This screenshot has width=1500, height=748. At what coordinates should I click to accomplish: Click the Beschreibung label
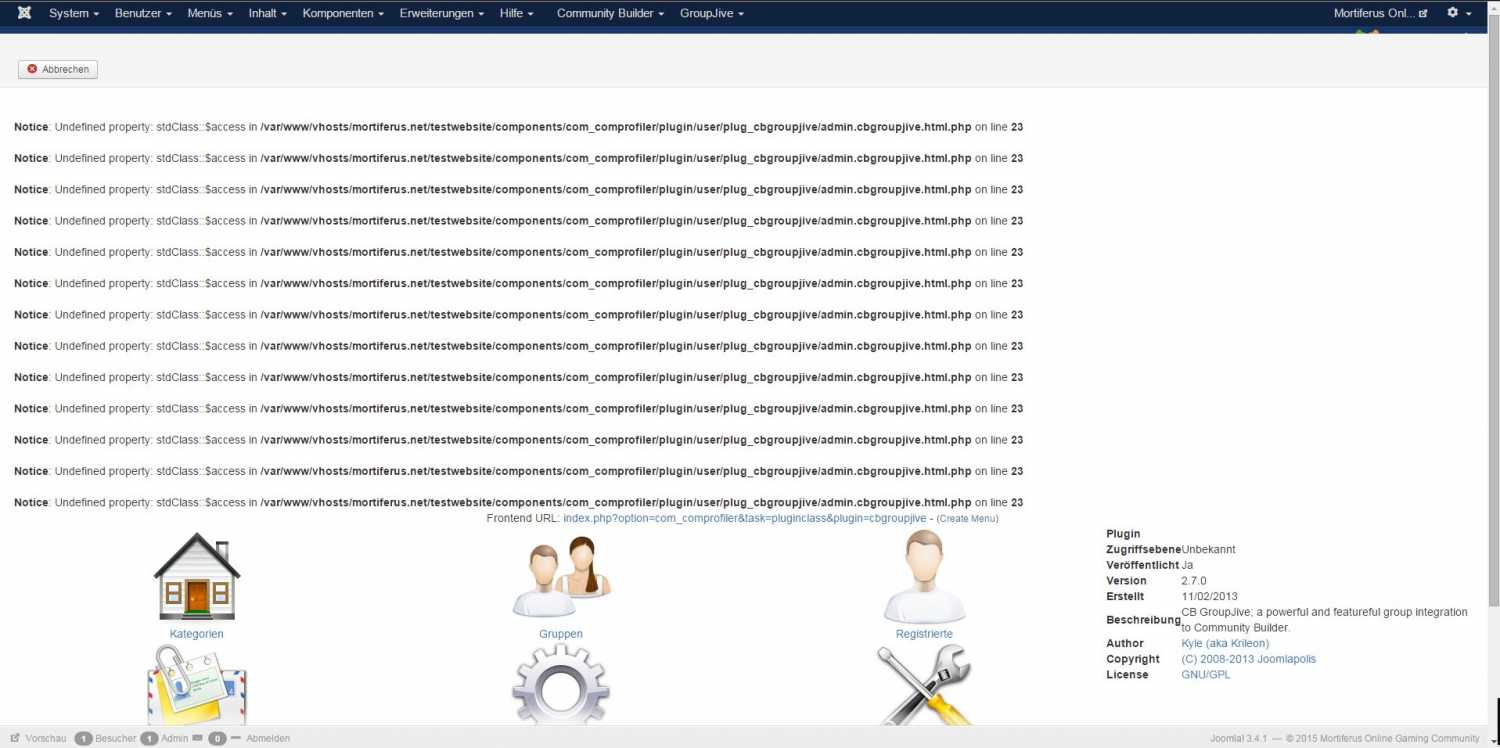point(1143,620)
